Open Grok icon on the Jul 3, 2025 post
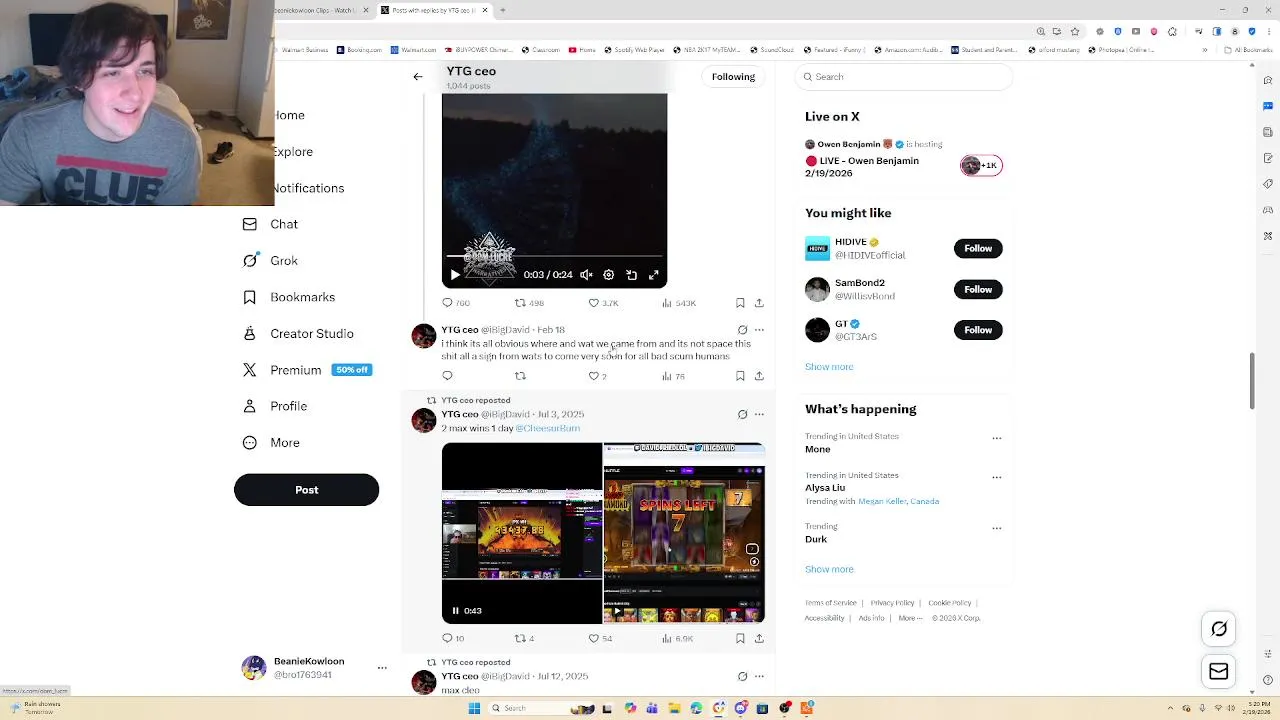The image size is (1280, 720). 742,414
